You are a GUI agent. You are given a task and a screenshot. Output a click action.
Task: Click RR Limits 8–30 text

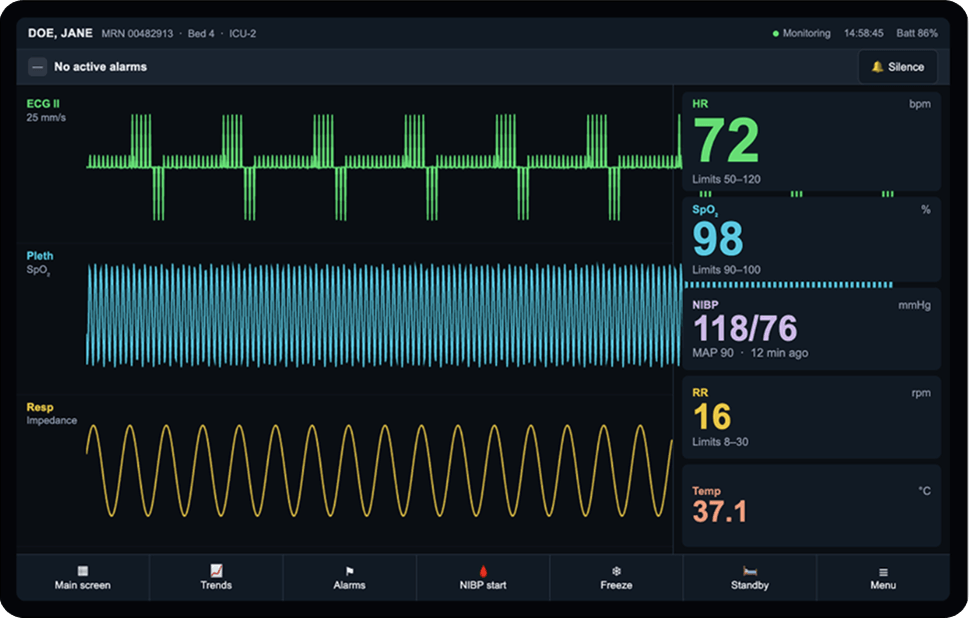pos(720,442)
